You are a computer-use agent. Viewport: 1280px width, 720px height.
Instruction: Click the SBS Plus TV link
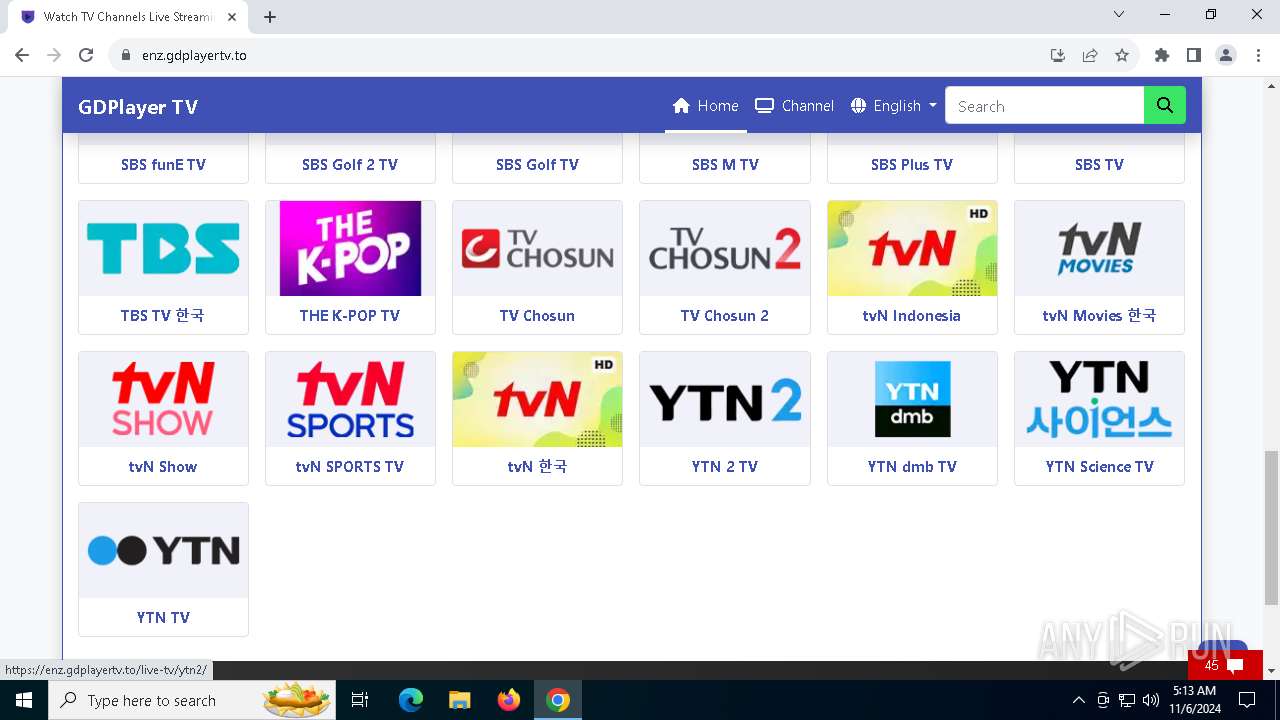pyautogui.click(x=912, y=165)
